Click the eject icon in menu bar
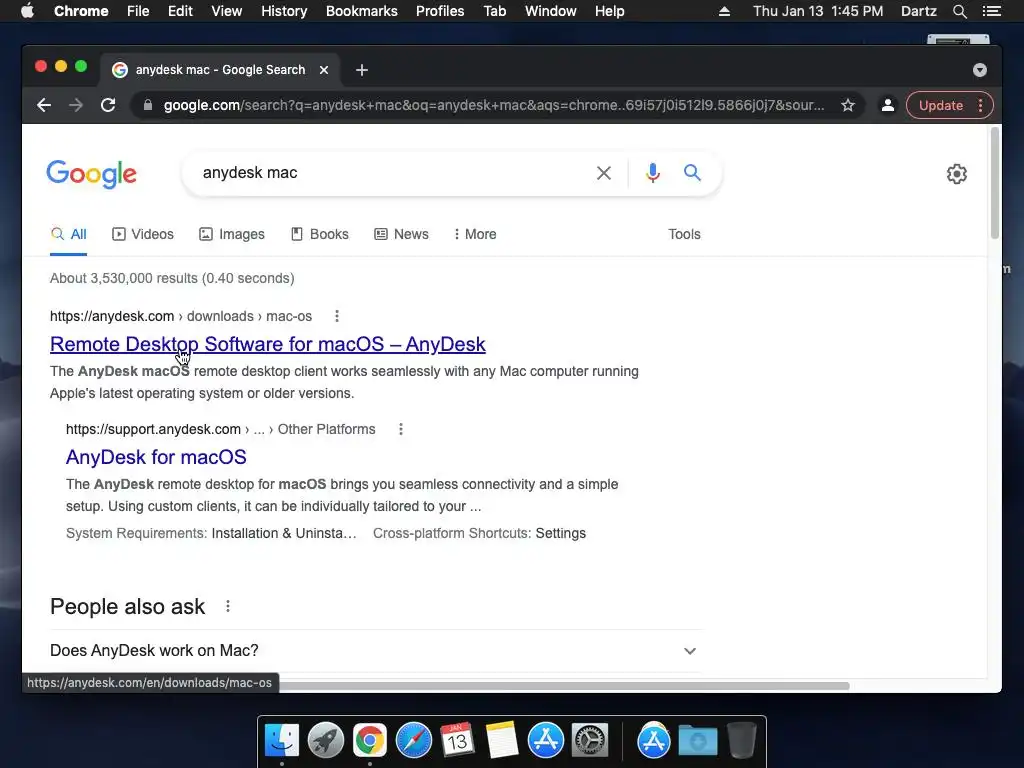Image resolution: width=1024 pixels, height=768 pixels. (724, 11)
